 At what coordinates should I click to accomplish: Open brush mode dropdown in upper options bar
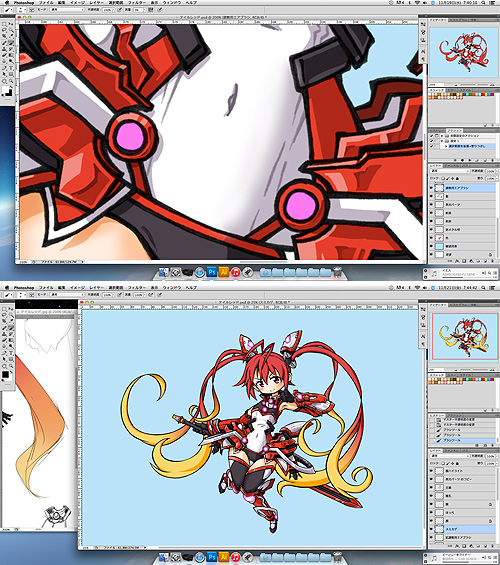coord(67,10)
